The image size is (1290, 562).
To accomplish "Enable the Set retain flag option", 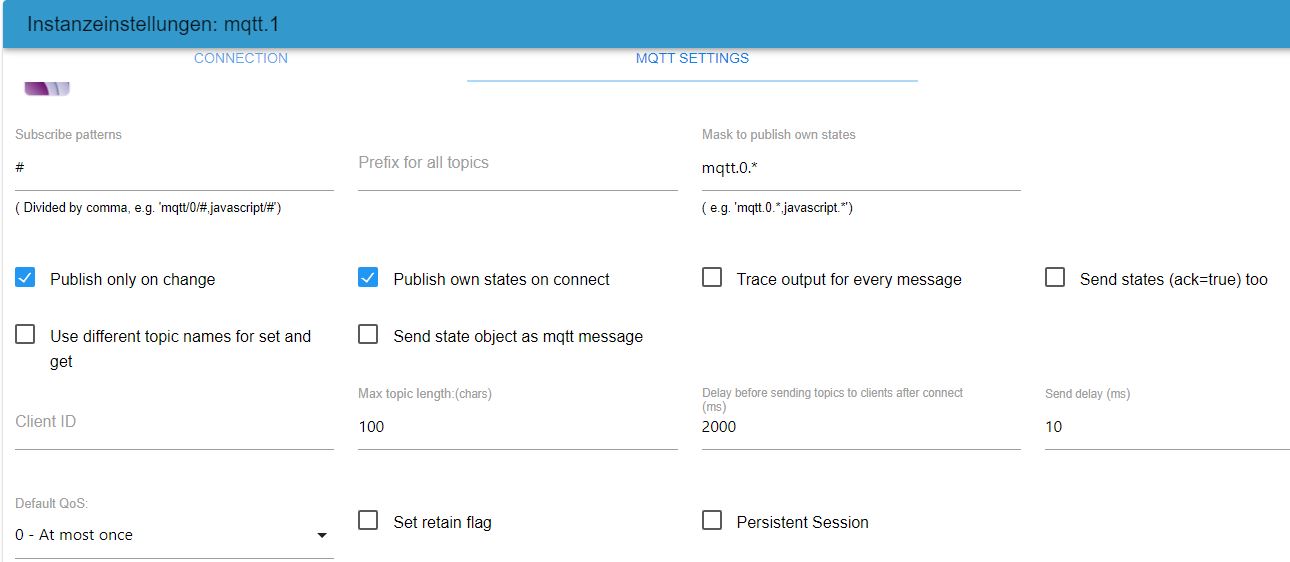I will pyautogui.click(x=368, y=521).
